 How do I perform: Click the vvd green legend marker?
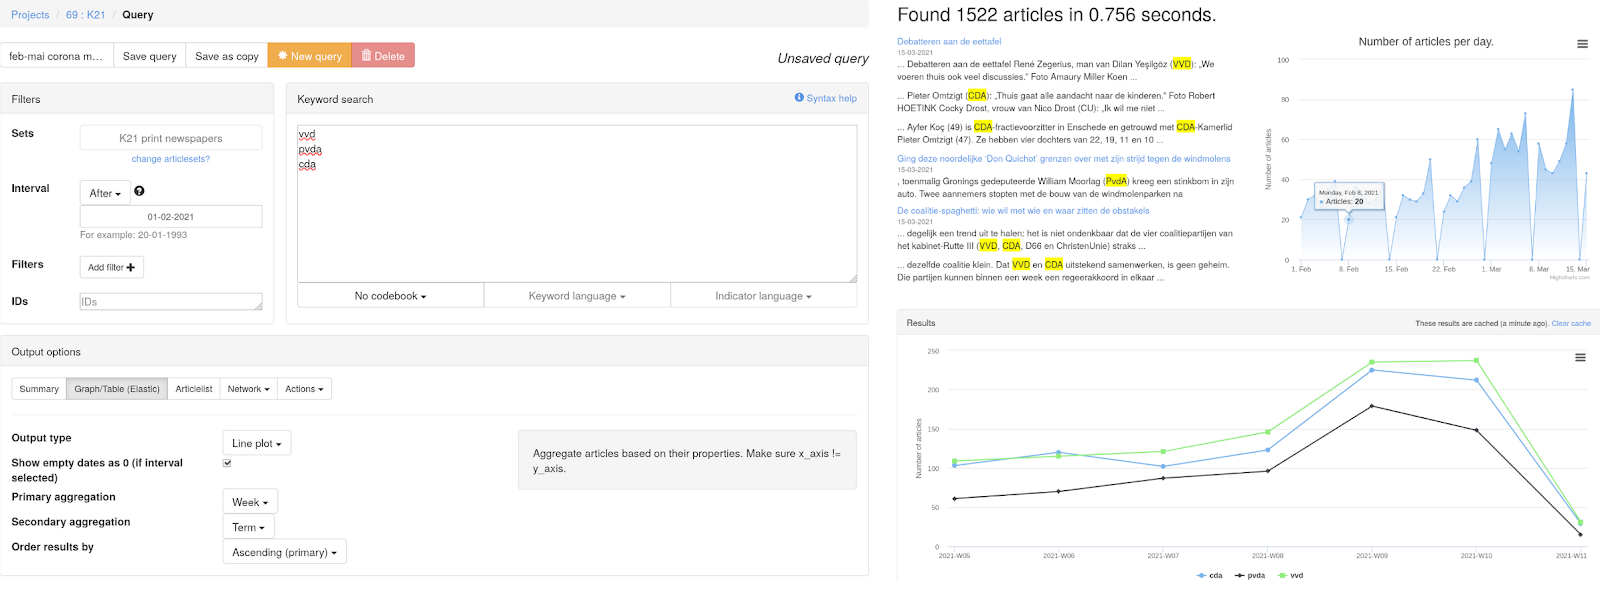tap(1282, 575)
